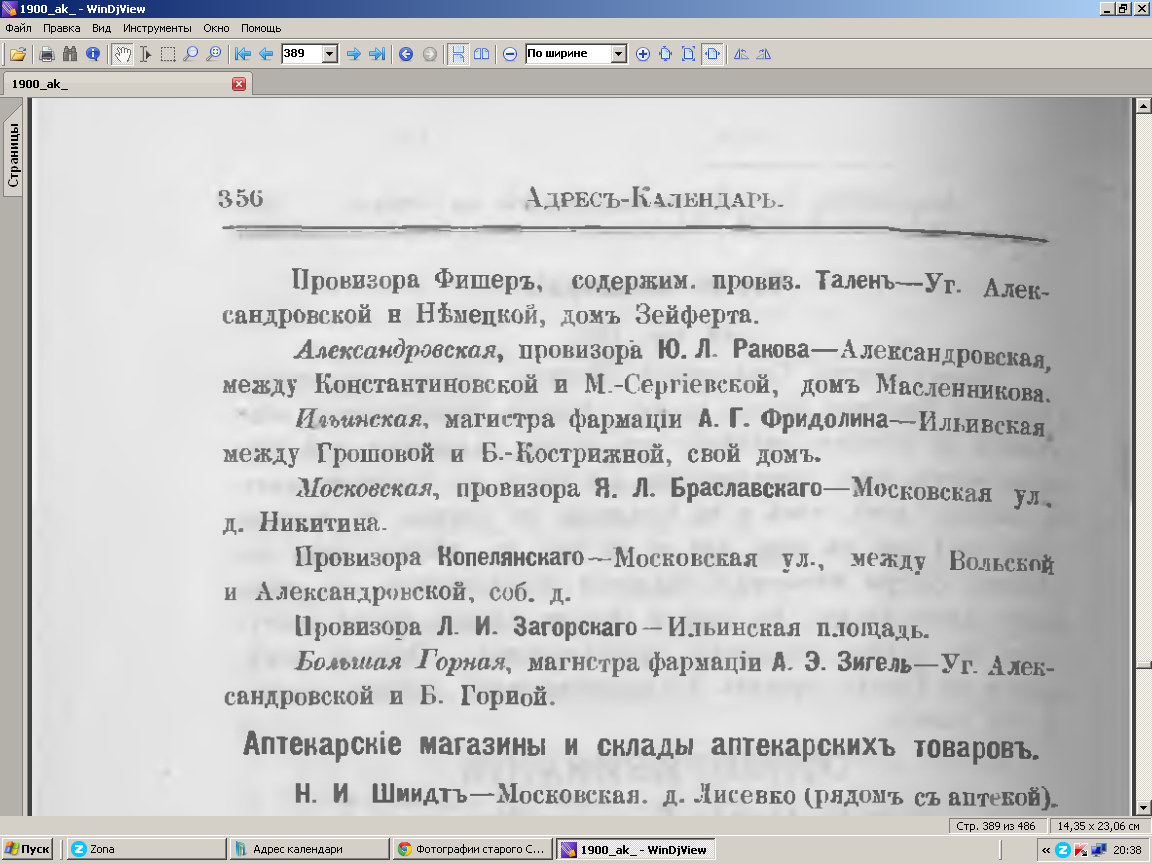Viewport: 1152px width, 864px height.
Task: Expand the Страницы side panel
Action: click(x=14, y=155)
